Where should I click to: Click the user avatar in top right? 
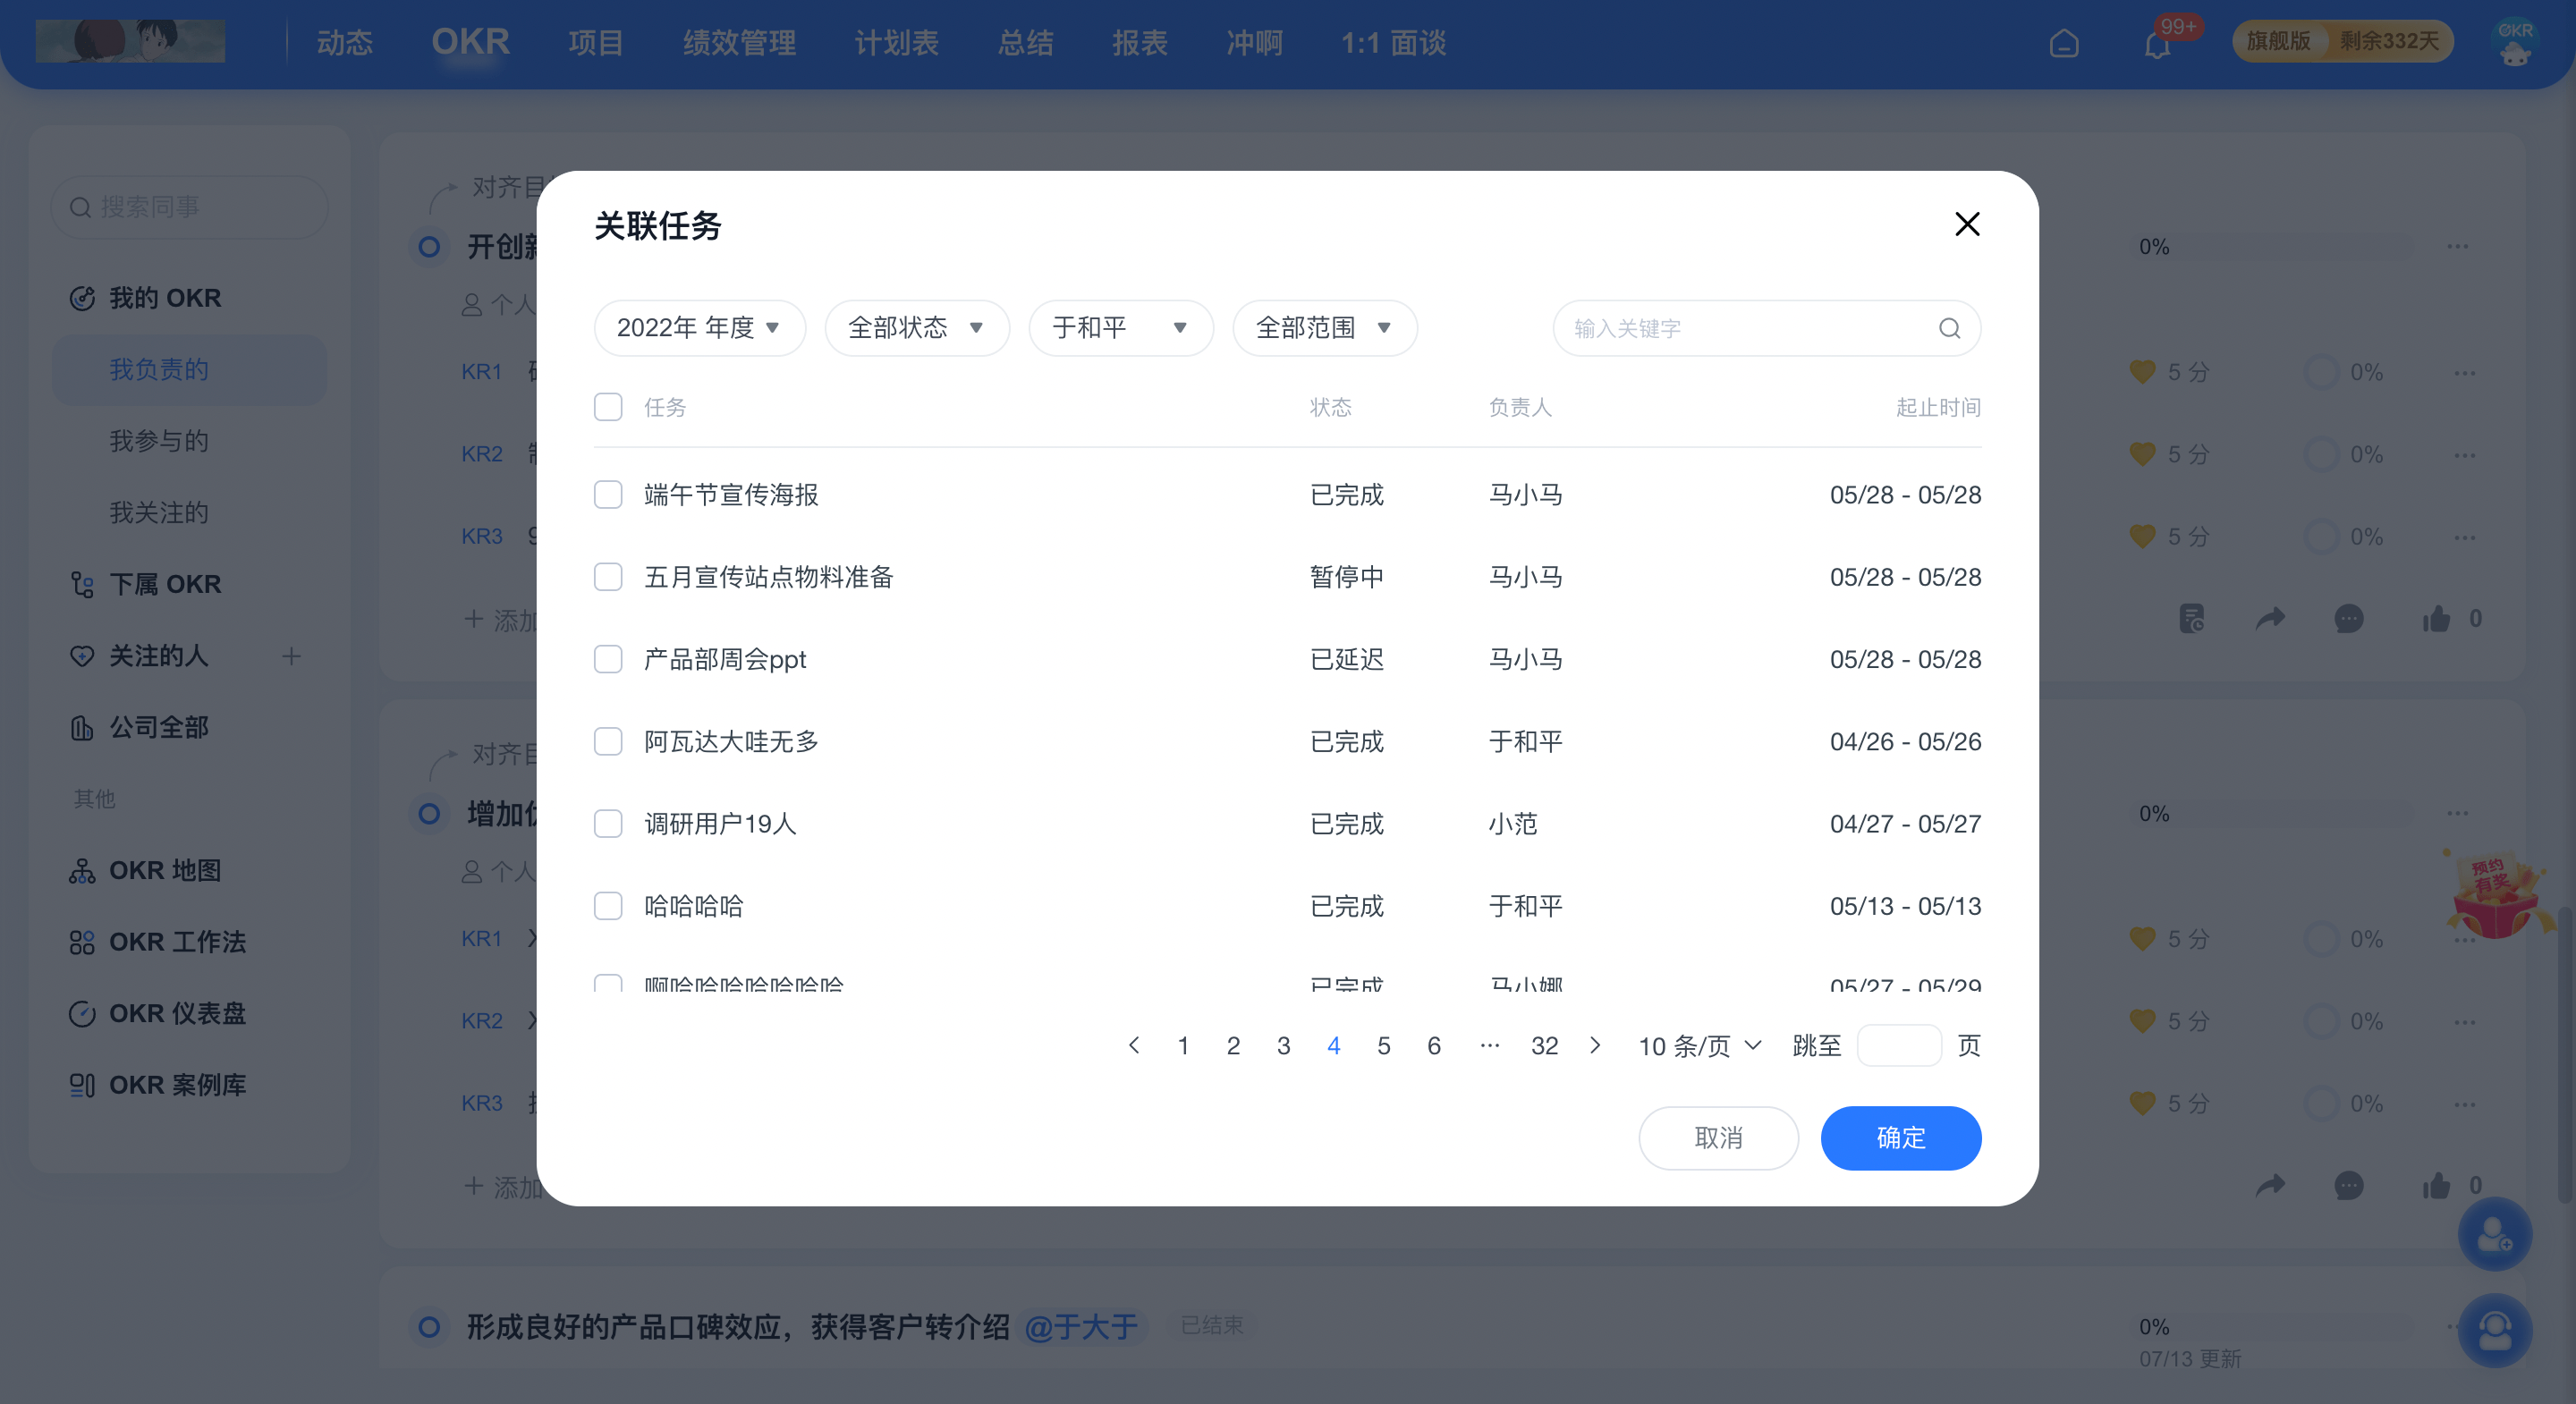tap(2515, 43)
